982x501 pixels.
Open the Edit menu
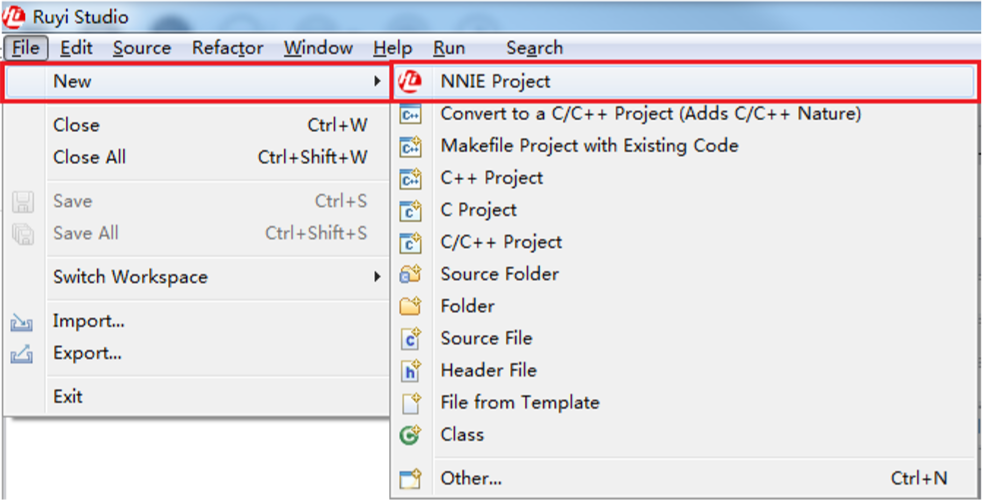click(x=76, y=48)
